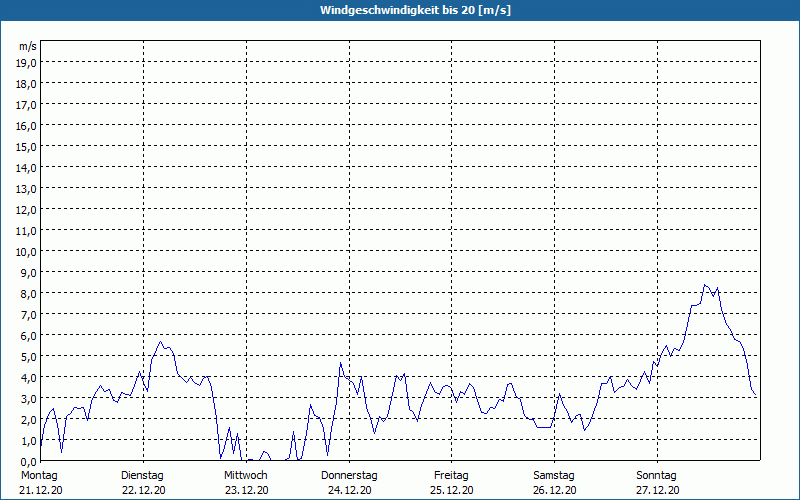Click the date label 25.12.20

(452, 490)
